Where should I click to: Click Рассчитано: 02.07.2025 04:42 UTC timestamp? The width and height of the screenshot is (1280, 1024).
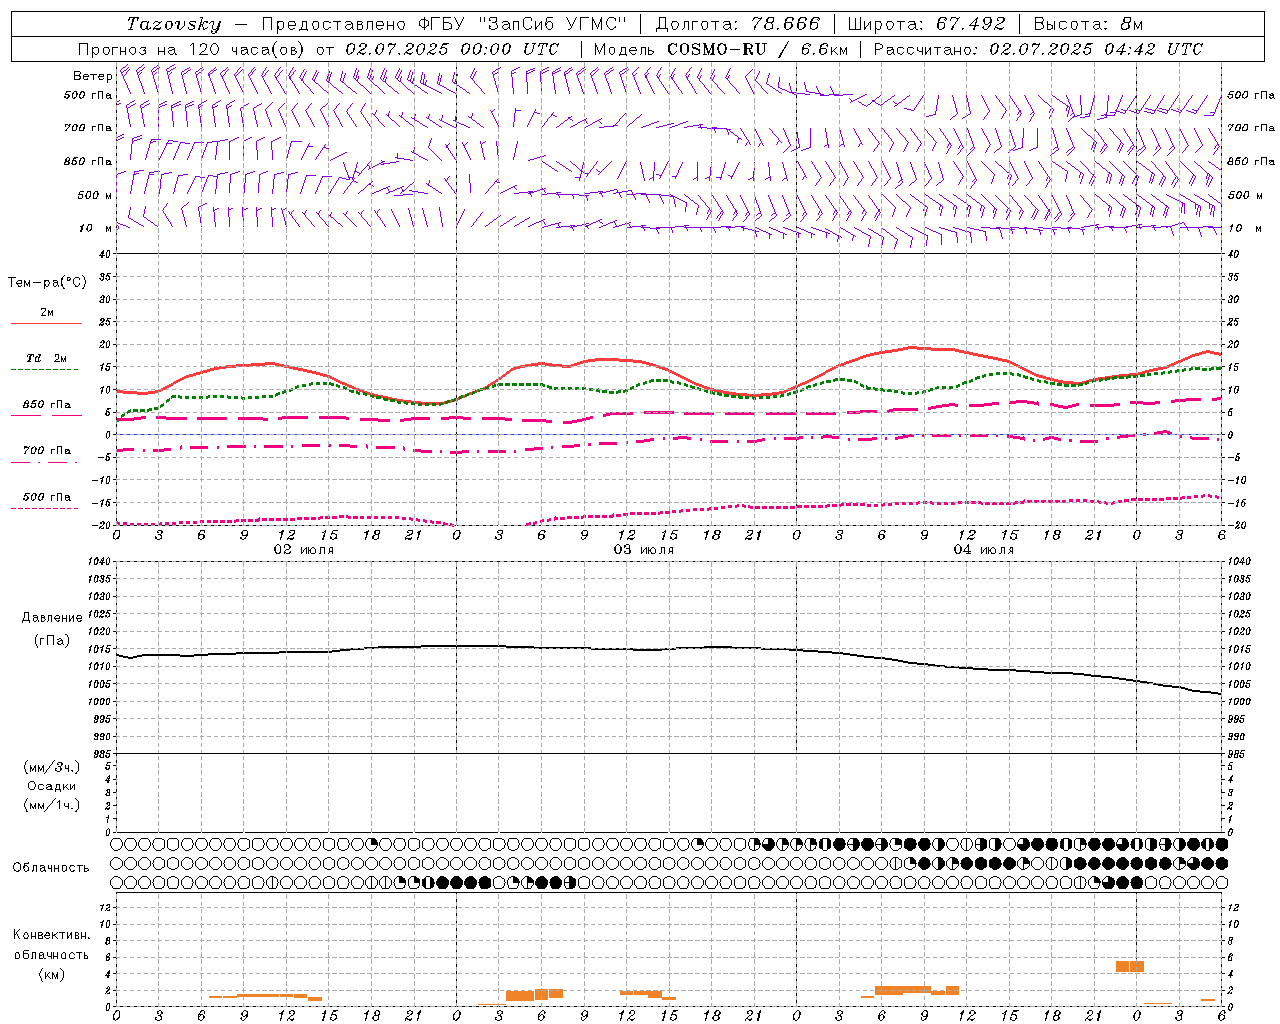pos(1038,49)
